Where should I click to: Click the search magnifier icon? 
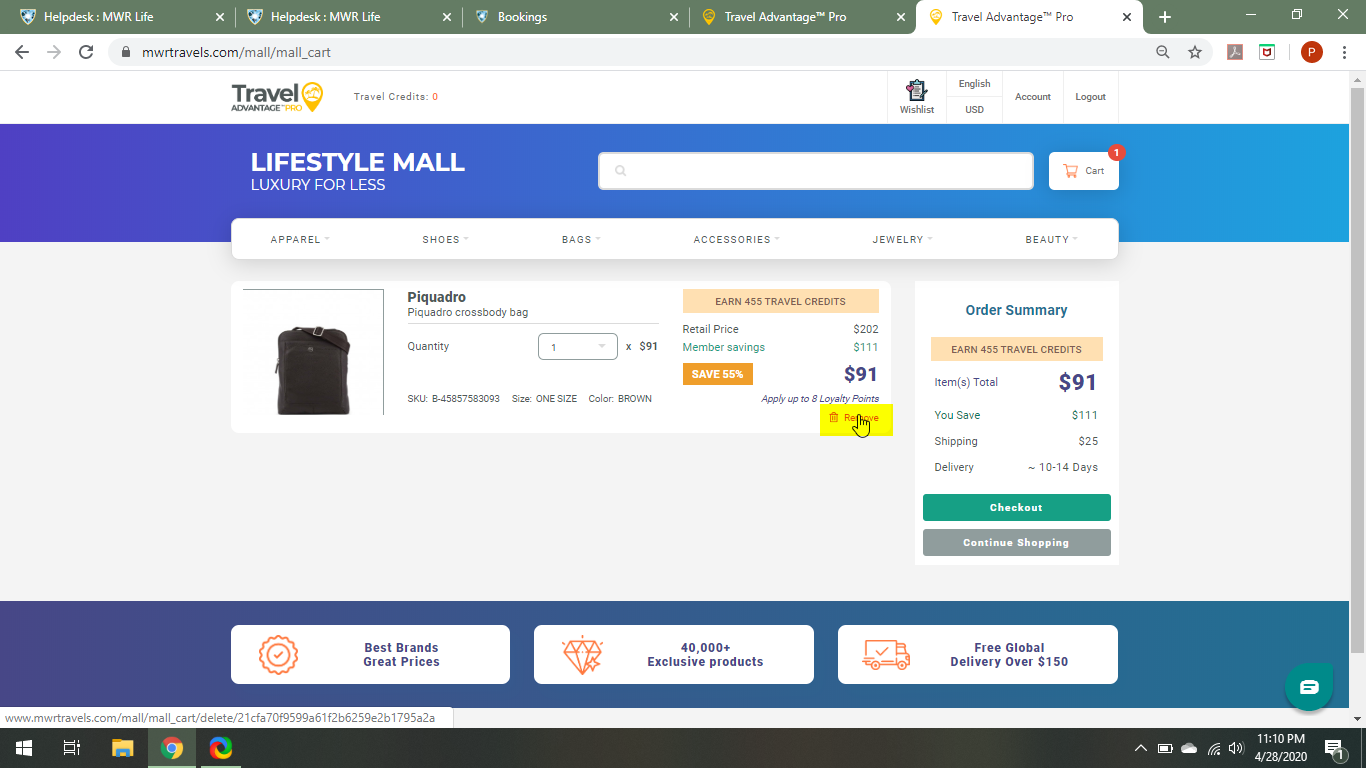(620, 171)
